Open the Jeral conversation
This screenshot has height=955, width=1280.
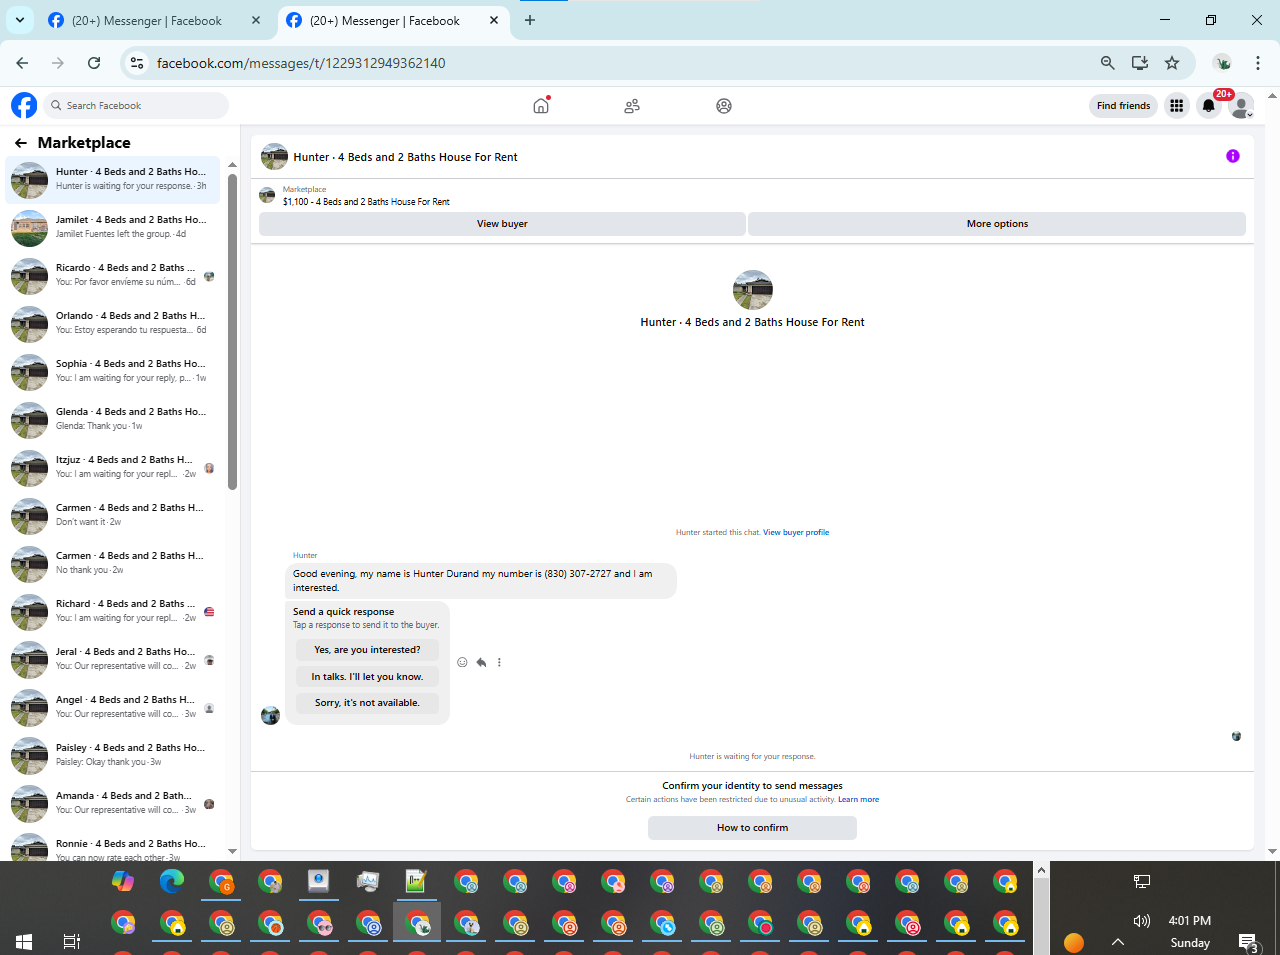pos(113,660)
